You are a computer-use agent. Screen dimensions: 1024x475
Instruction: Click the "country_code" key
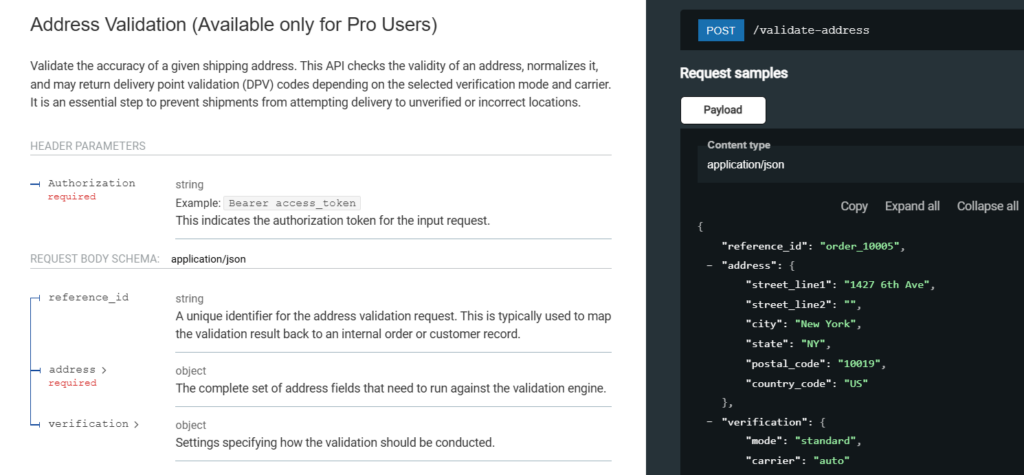click(x=789, y=383)
